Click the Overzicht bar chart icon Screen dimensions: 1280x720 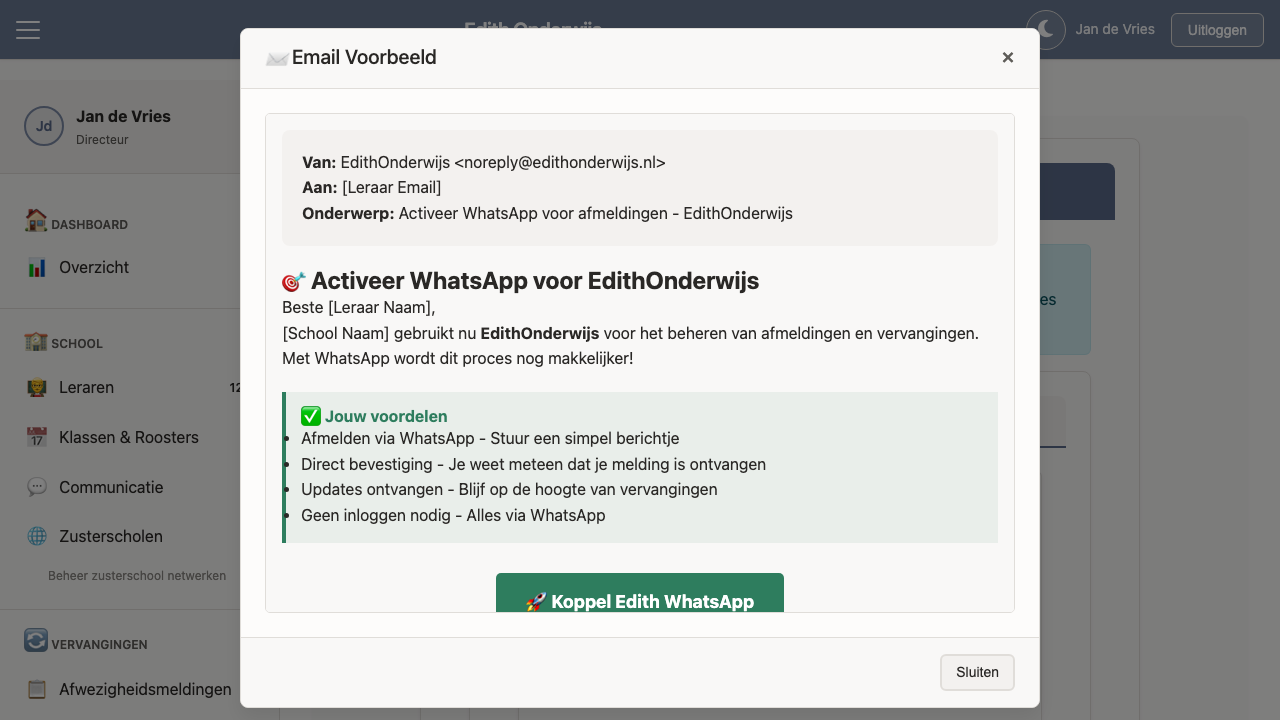tap(37, 268)
